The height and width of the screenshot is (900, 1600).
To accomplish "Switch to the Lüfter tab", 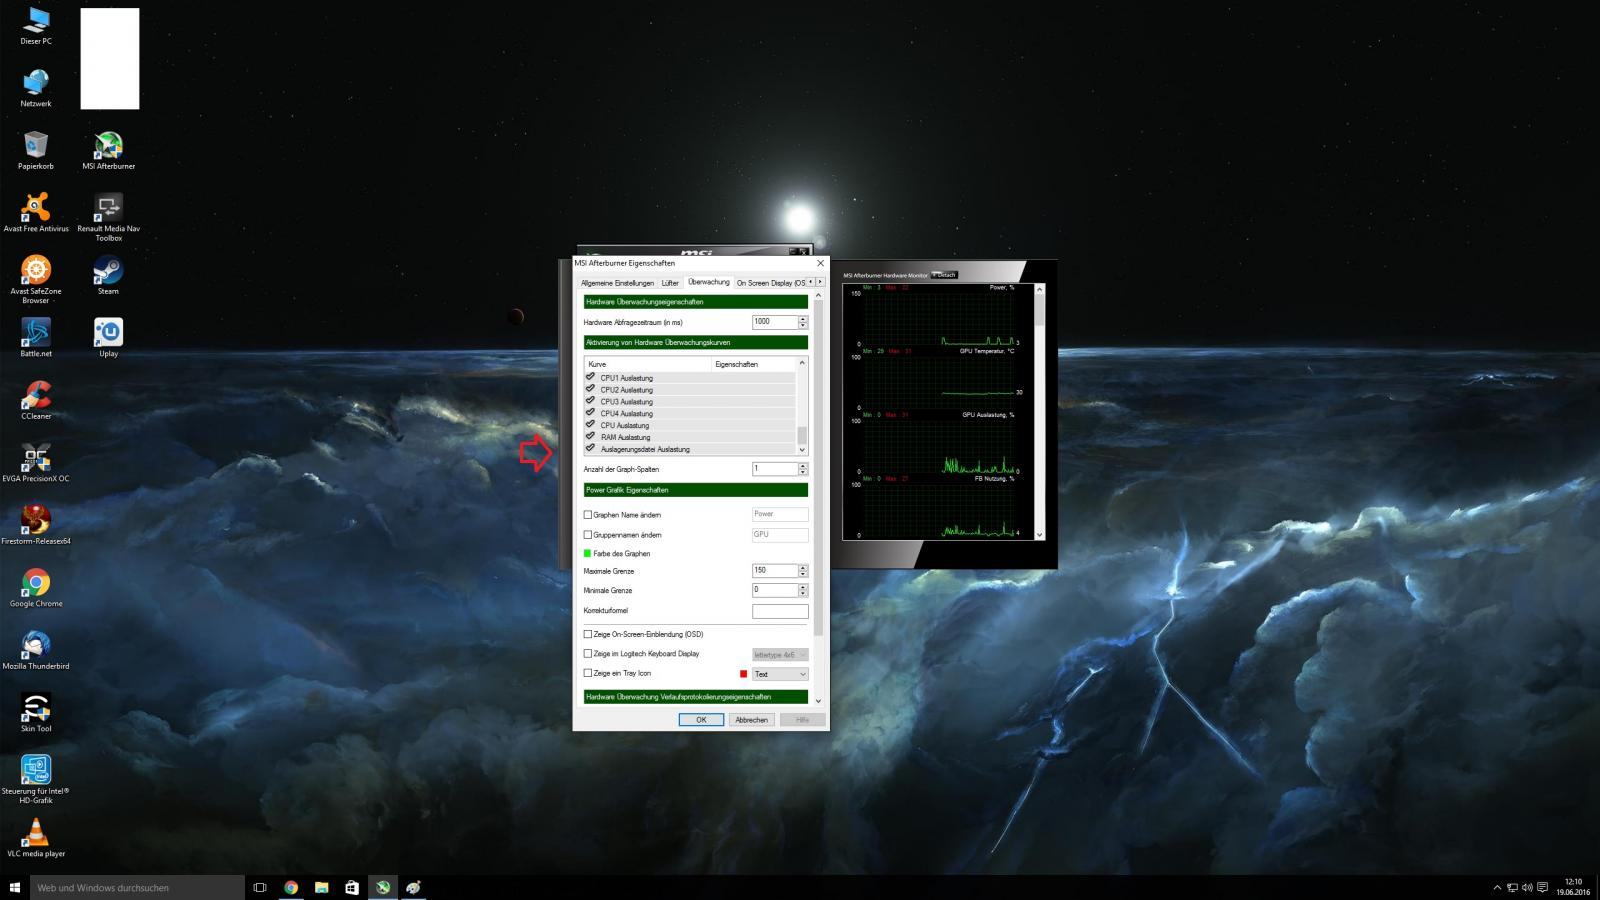I will coord(670,283).
